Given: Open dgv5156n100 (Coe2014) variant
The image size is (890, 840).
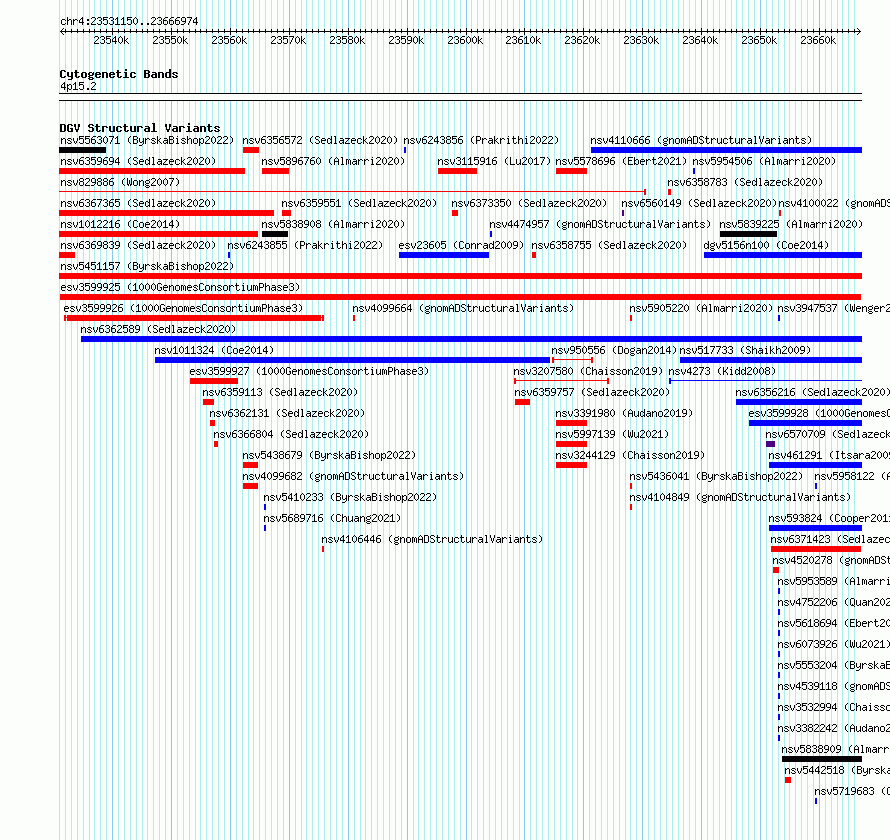Looking at the screenshot, I should pos(766,245).
